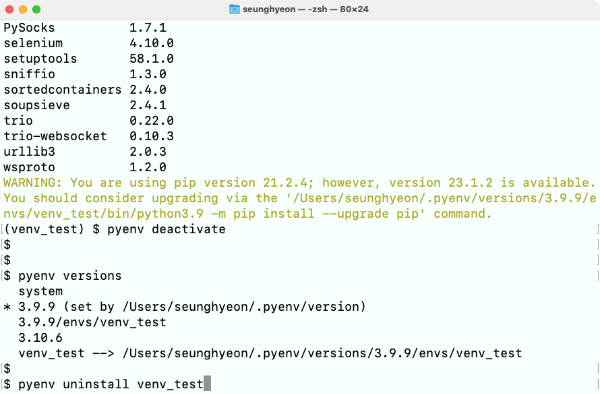Click the 'PySocks' package name

tap(29, 28)
